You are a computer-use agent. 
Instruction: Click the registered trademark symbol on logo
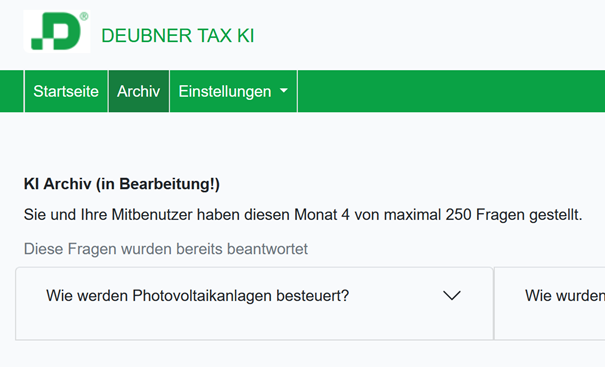[84, 16]
